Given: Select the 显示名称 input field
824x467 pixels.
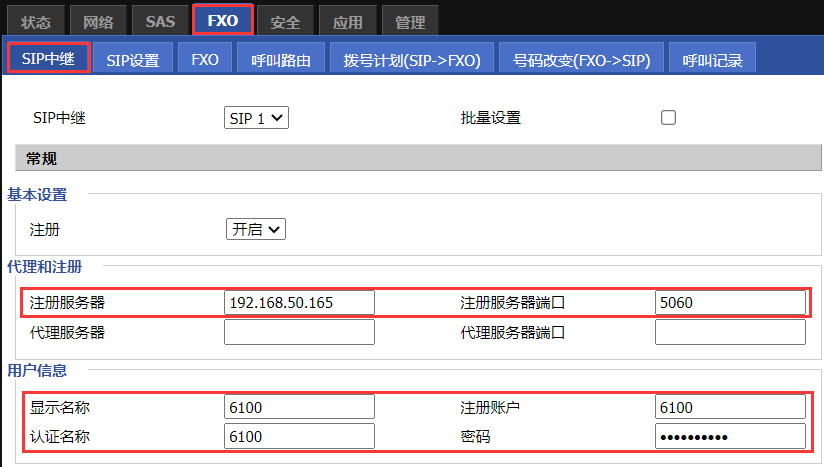Looking at the screenshot, I should 299,407.
